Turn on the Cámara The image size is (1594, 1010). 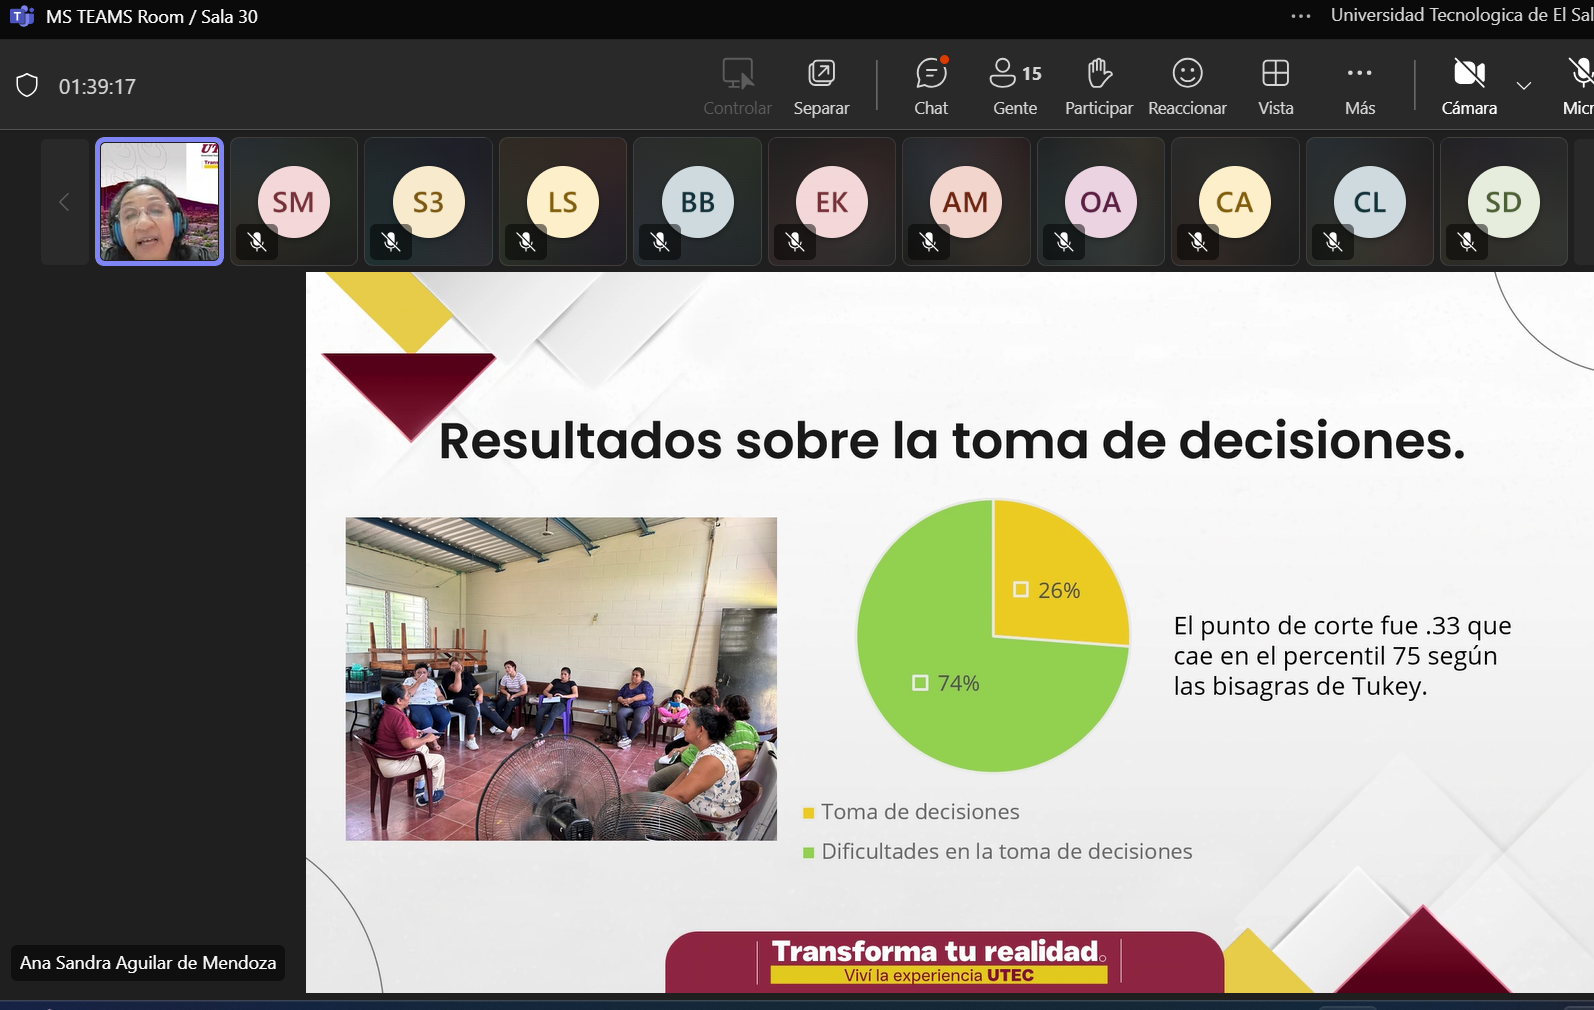tap(1468, 86)
